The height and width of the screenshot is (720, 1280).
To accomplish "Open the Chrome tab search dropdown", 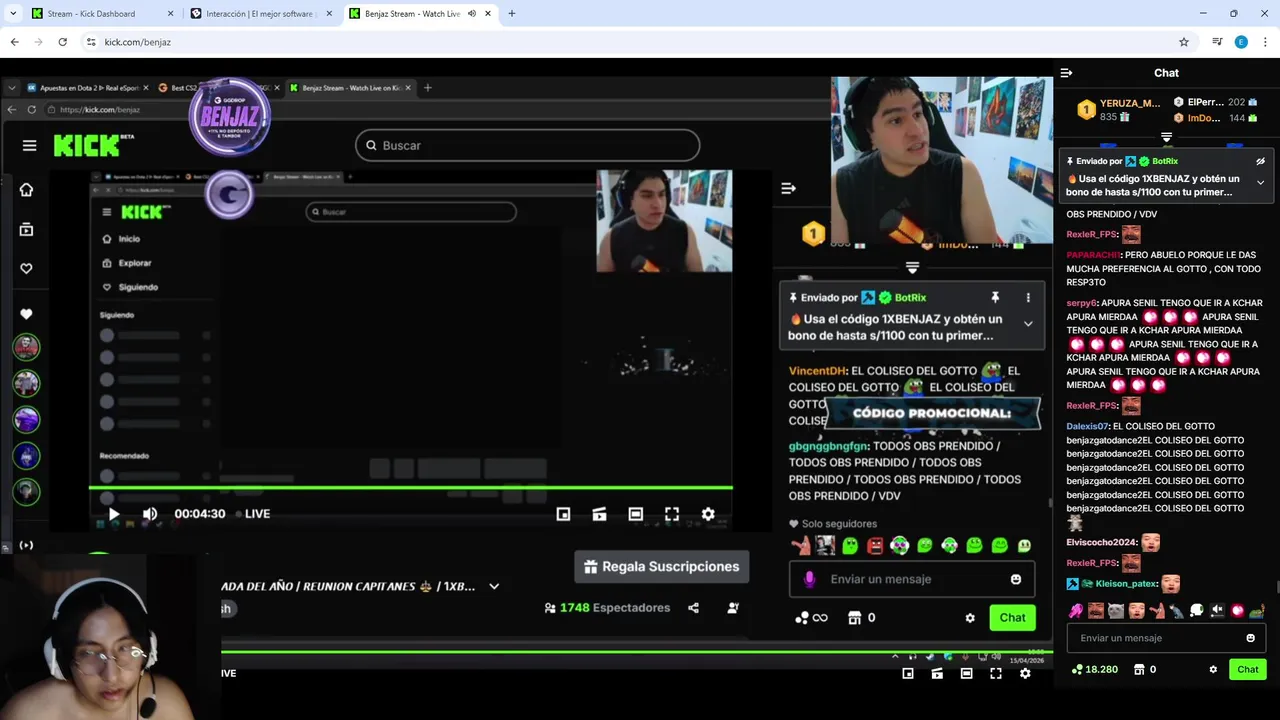I will click(13, 14).
